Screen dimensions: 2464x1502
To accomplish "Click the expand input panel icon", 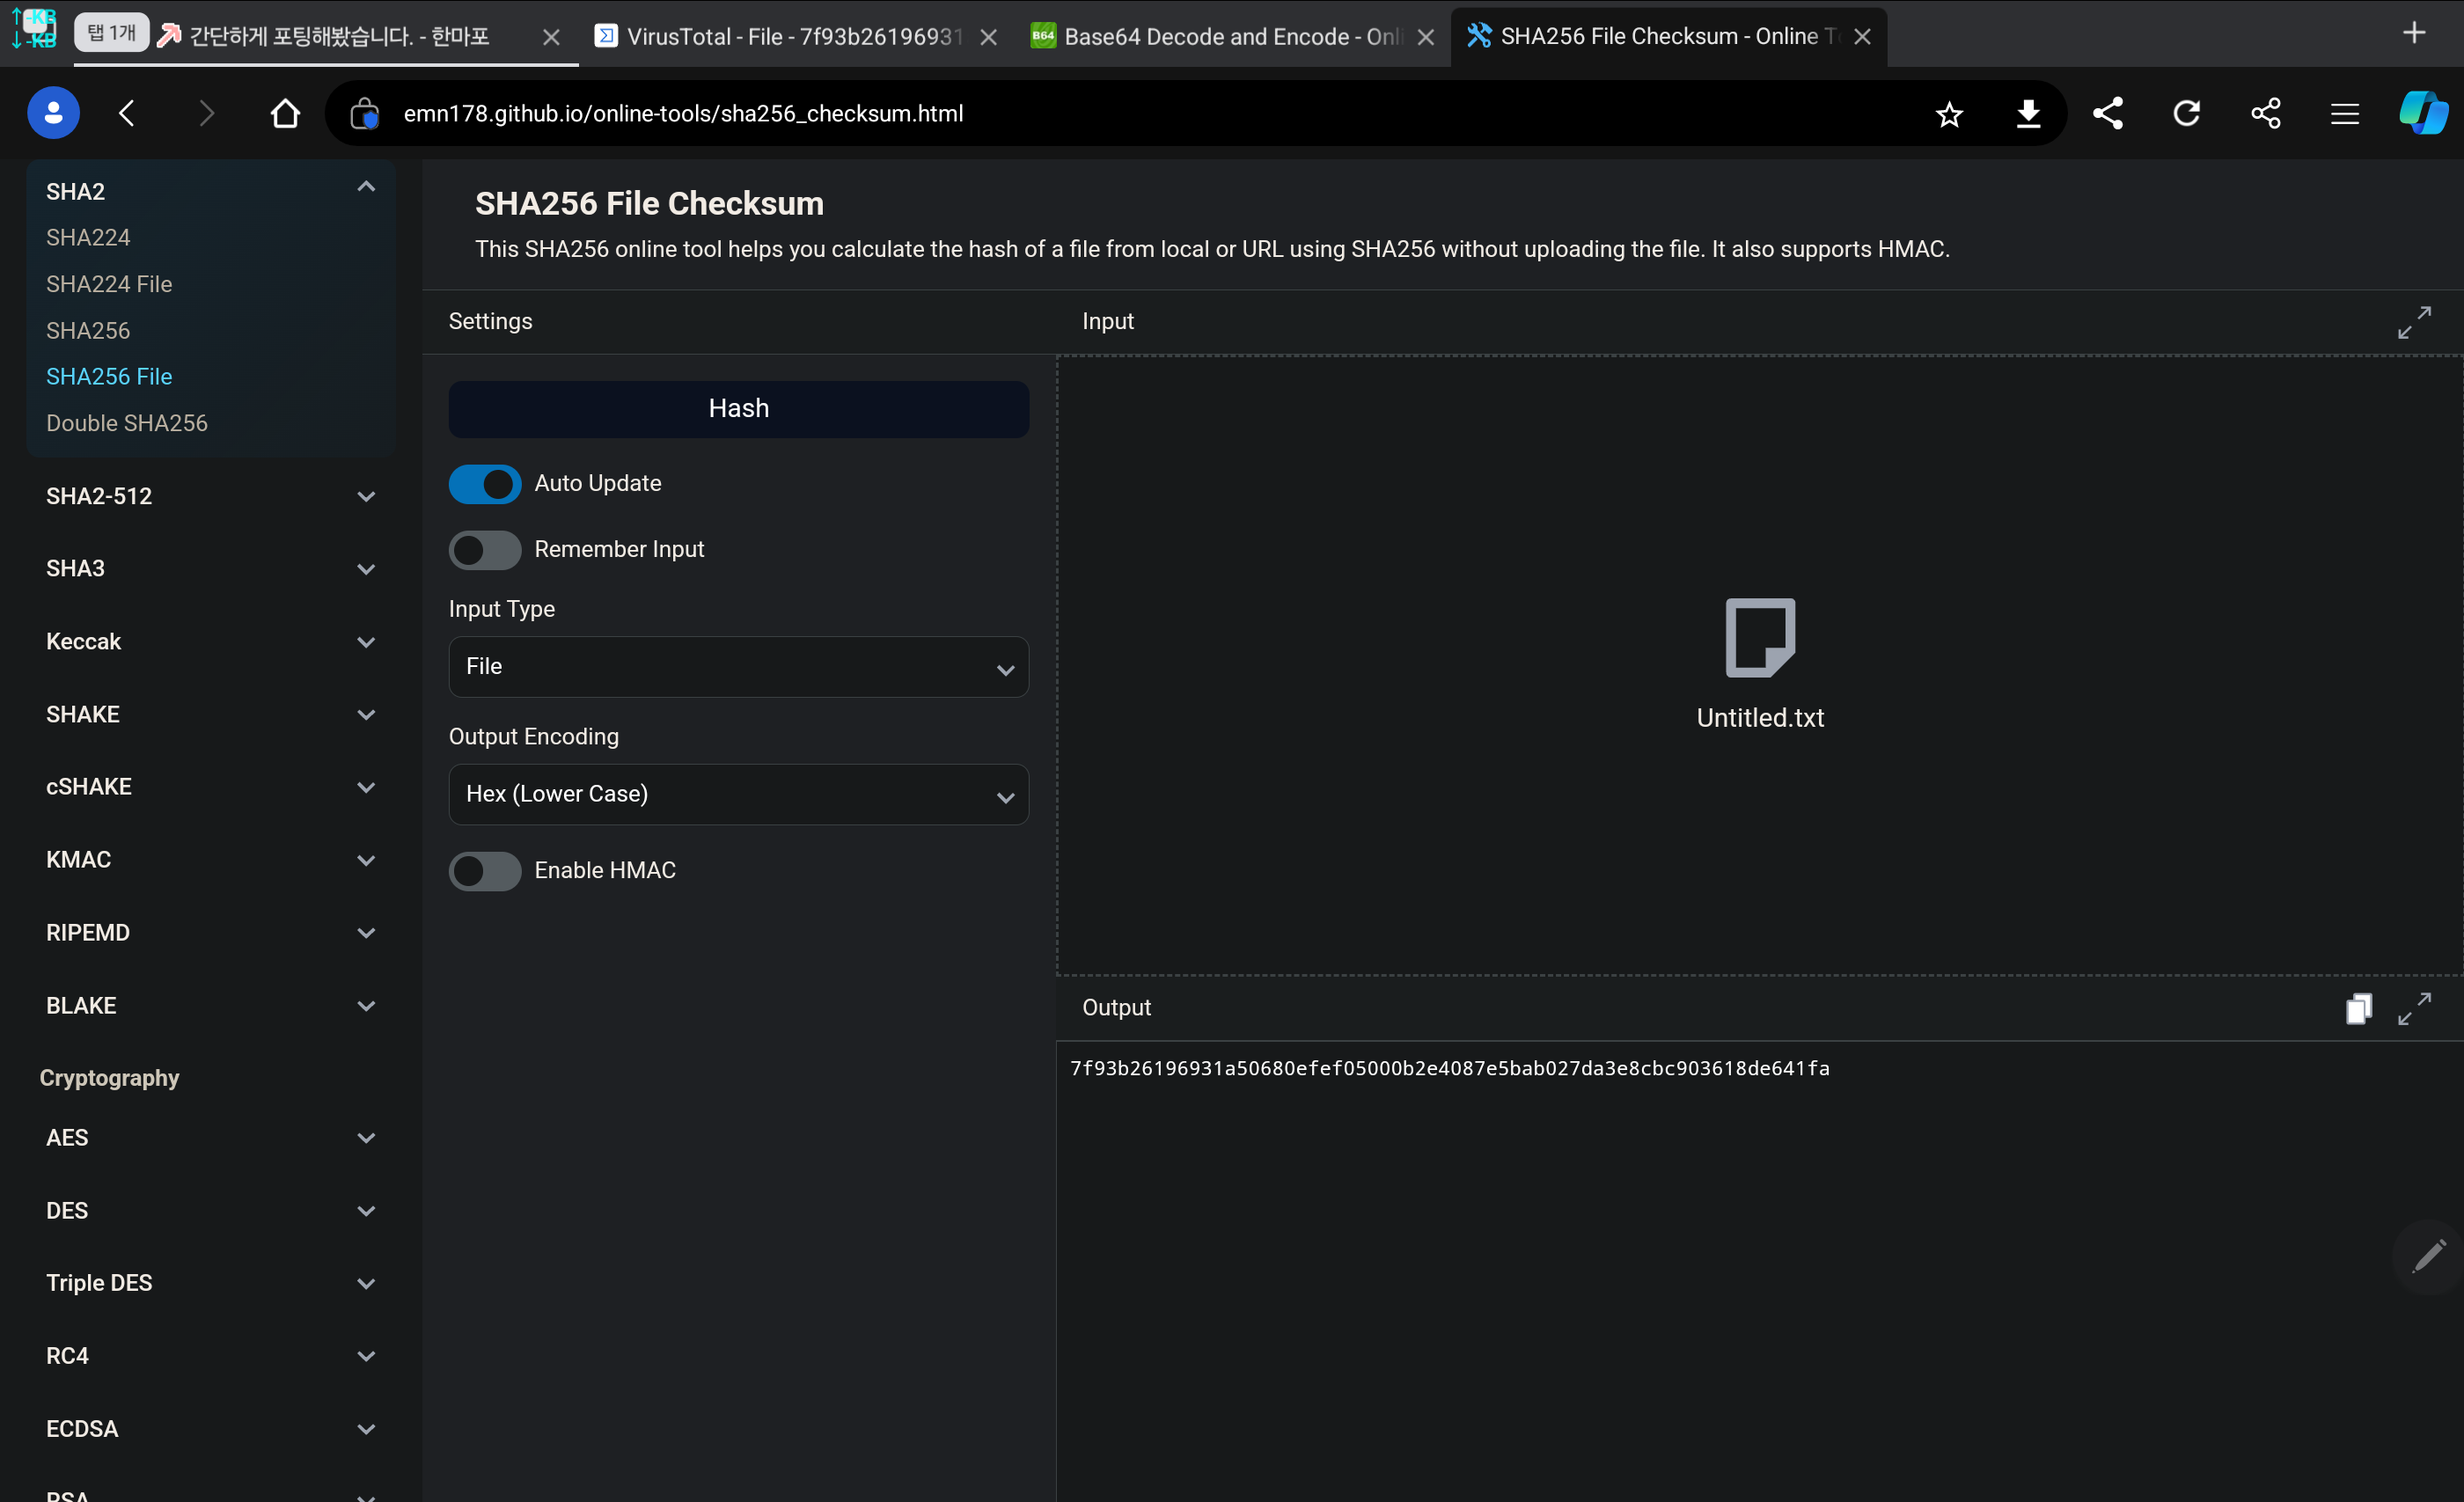I will 2415,322.
